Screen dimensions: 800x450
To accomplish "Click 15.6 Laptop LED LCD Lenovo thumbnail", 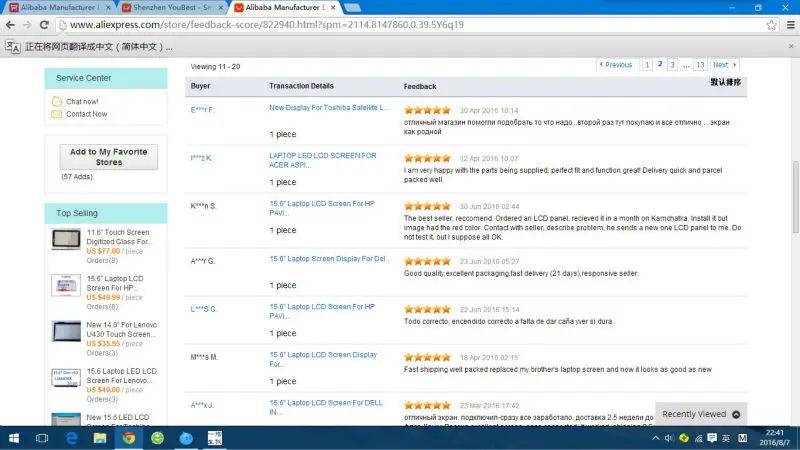I will [66, 378].
